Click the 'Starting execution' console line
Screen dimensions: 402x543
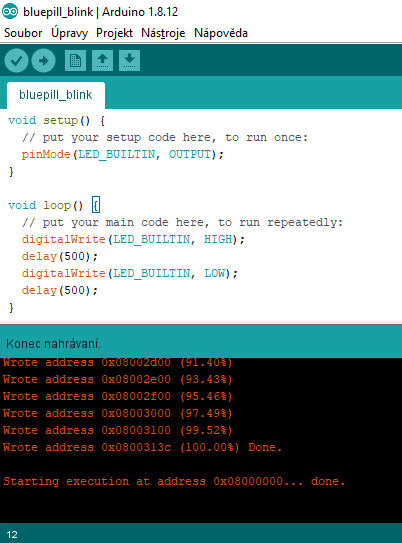pos(174,481)
